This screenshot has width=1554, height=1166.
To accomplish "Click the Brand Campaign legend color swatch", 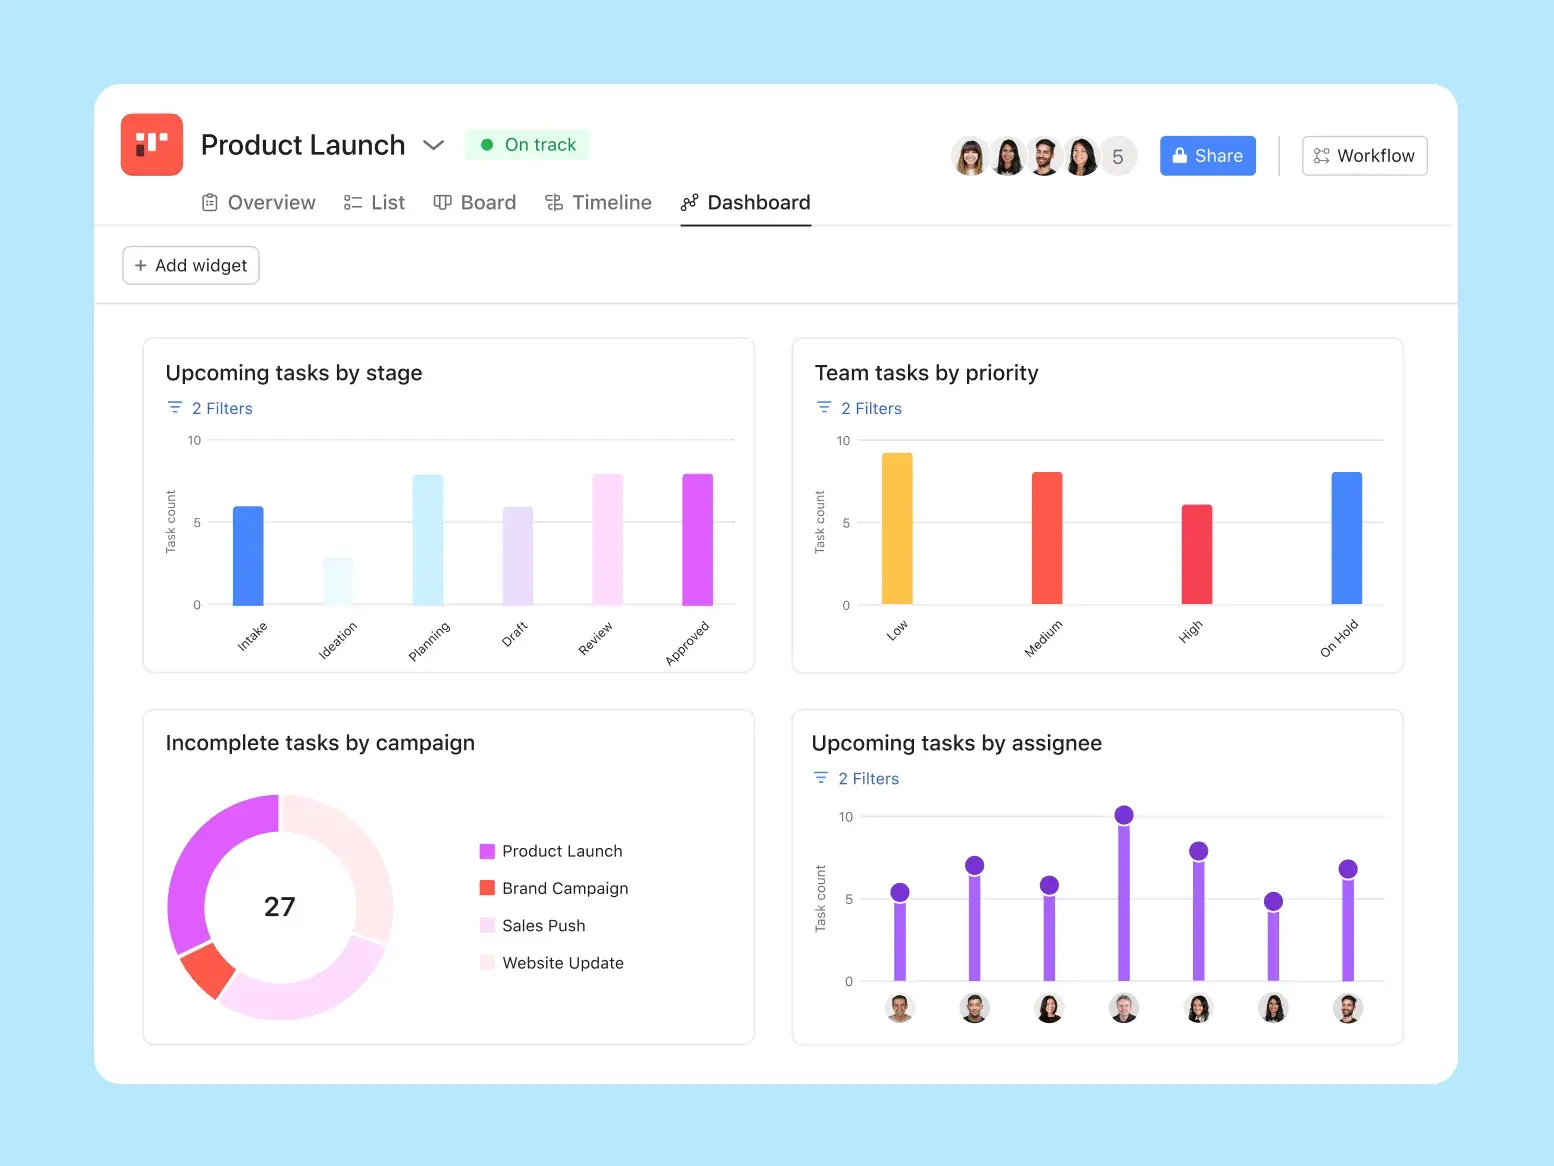I will pyautogui.click(x=487, y=888).
